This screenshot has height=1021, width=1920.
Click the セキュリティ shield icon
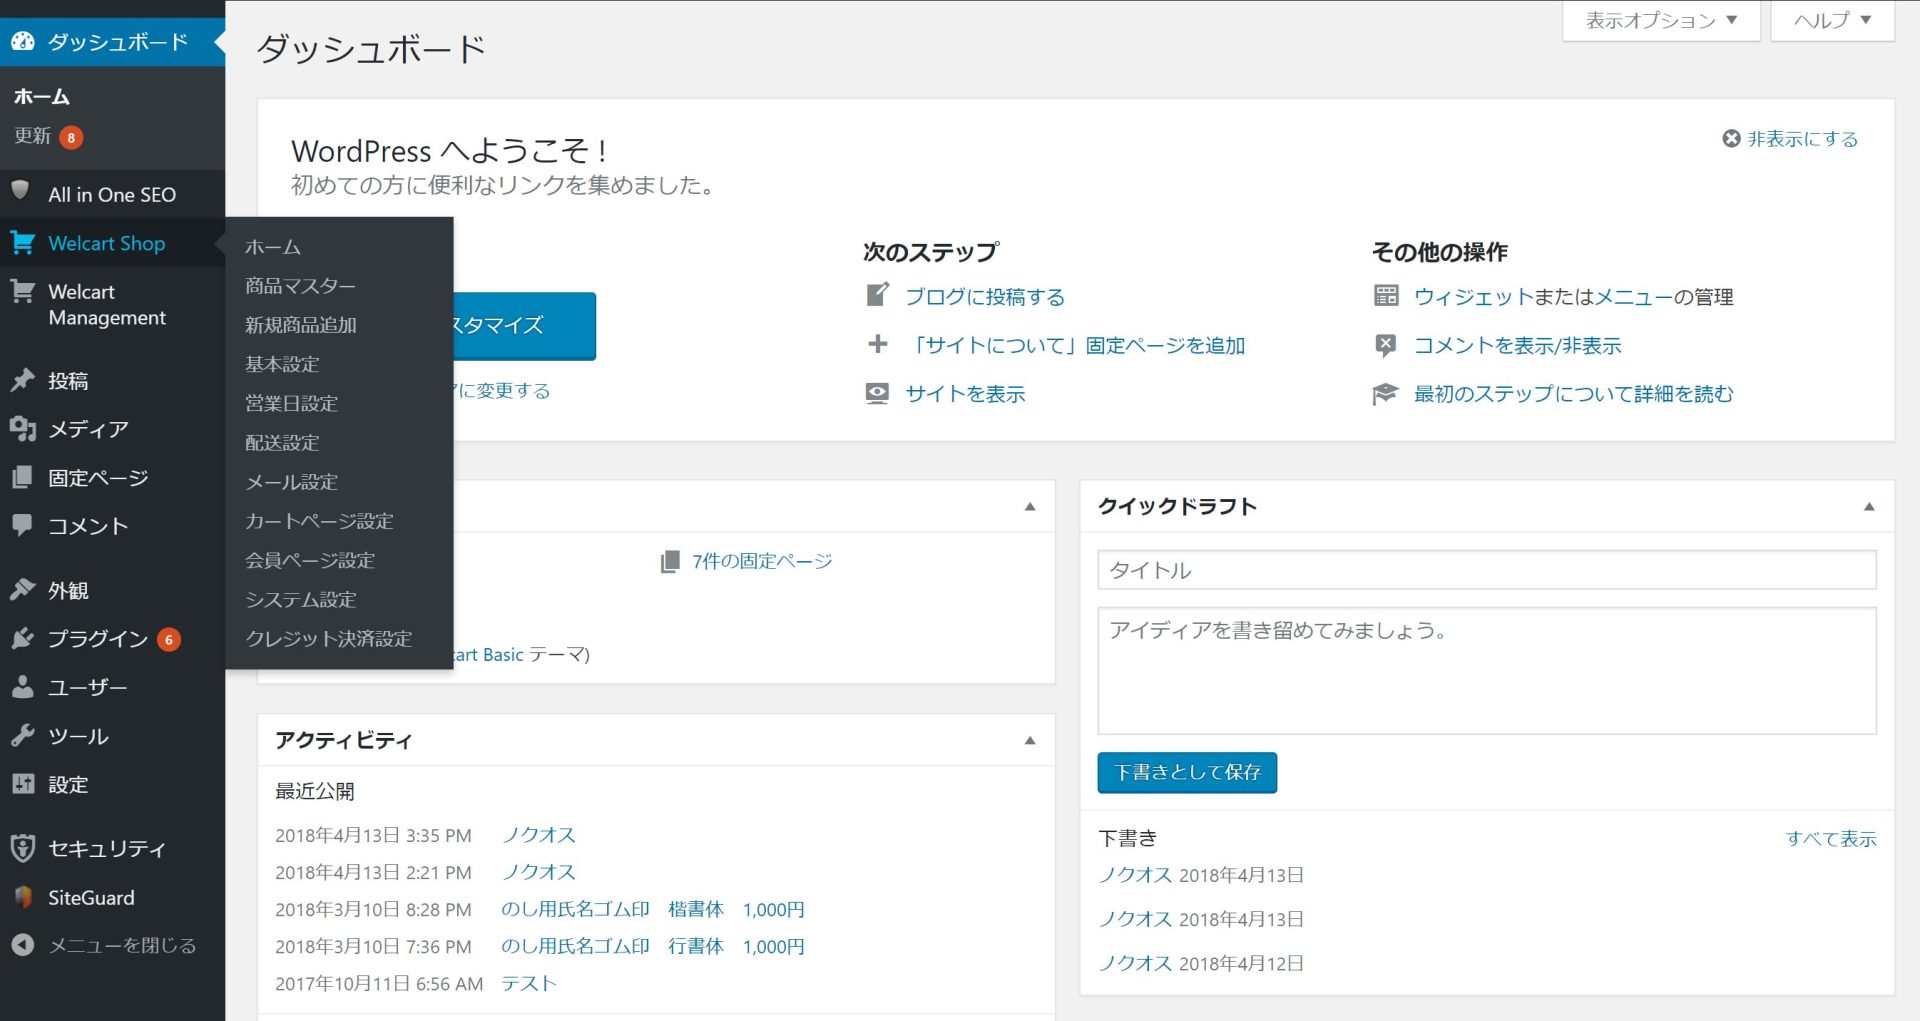[x=22, y=848]
